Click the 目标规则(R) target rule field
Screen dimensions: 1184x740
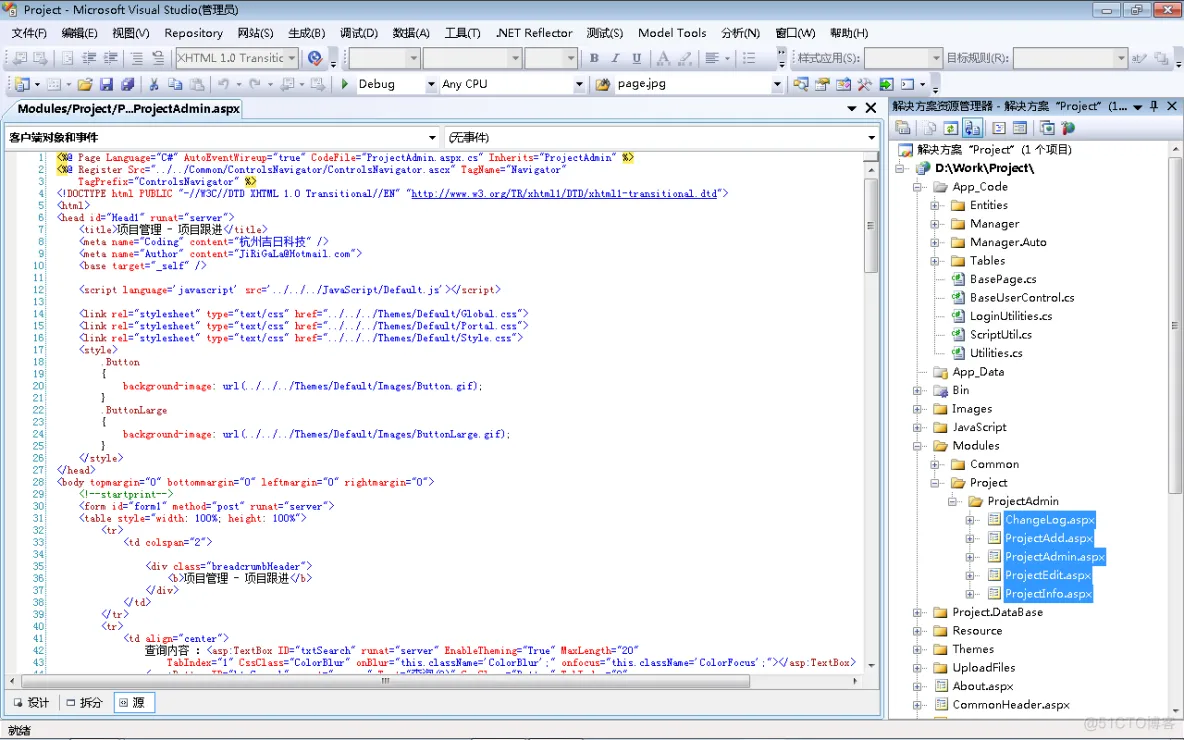1070,58
